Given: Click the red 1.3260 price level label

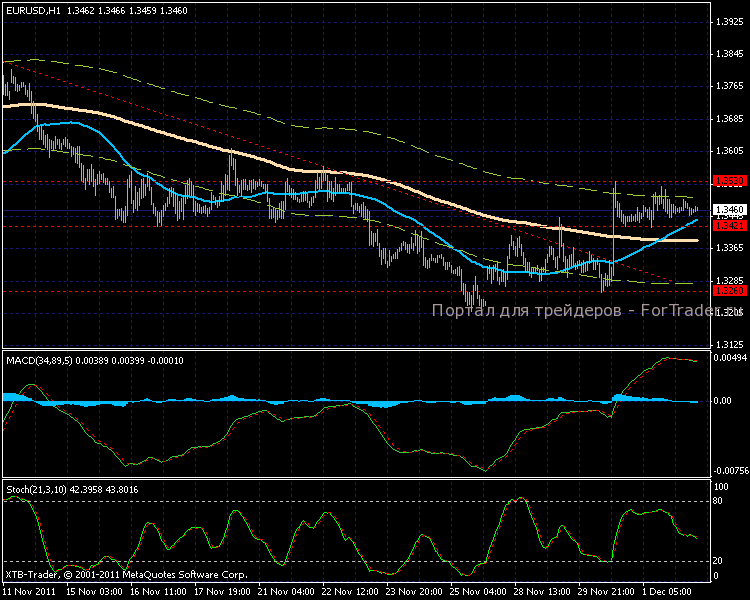Looking at the screenshot, I should pyautogui.click(x=728, y=290).
